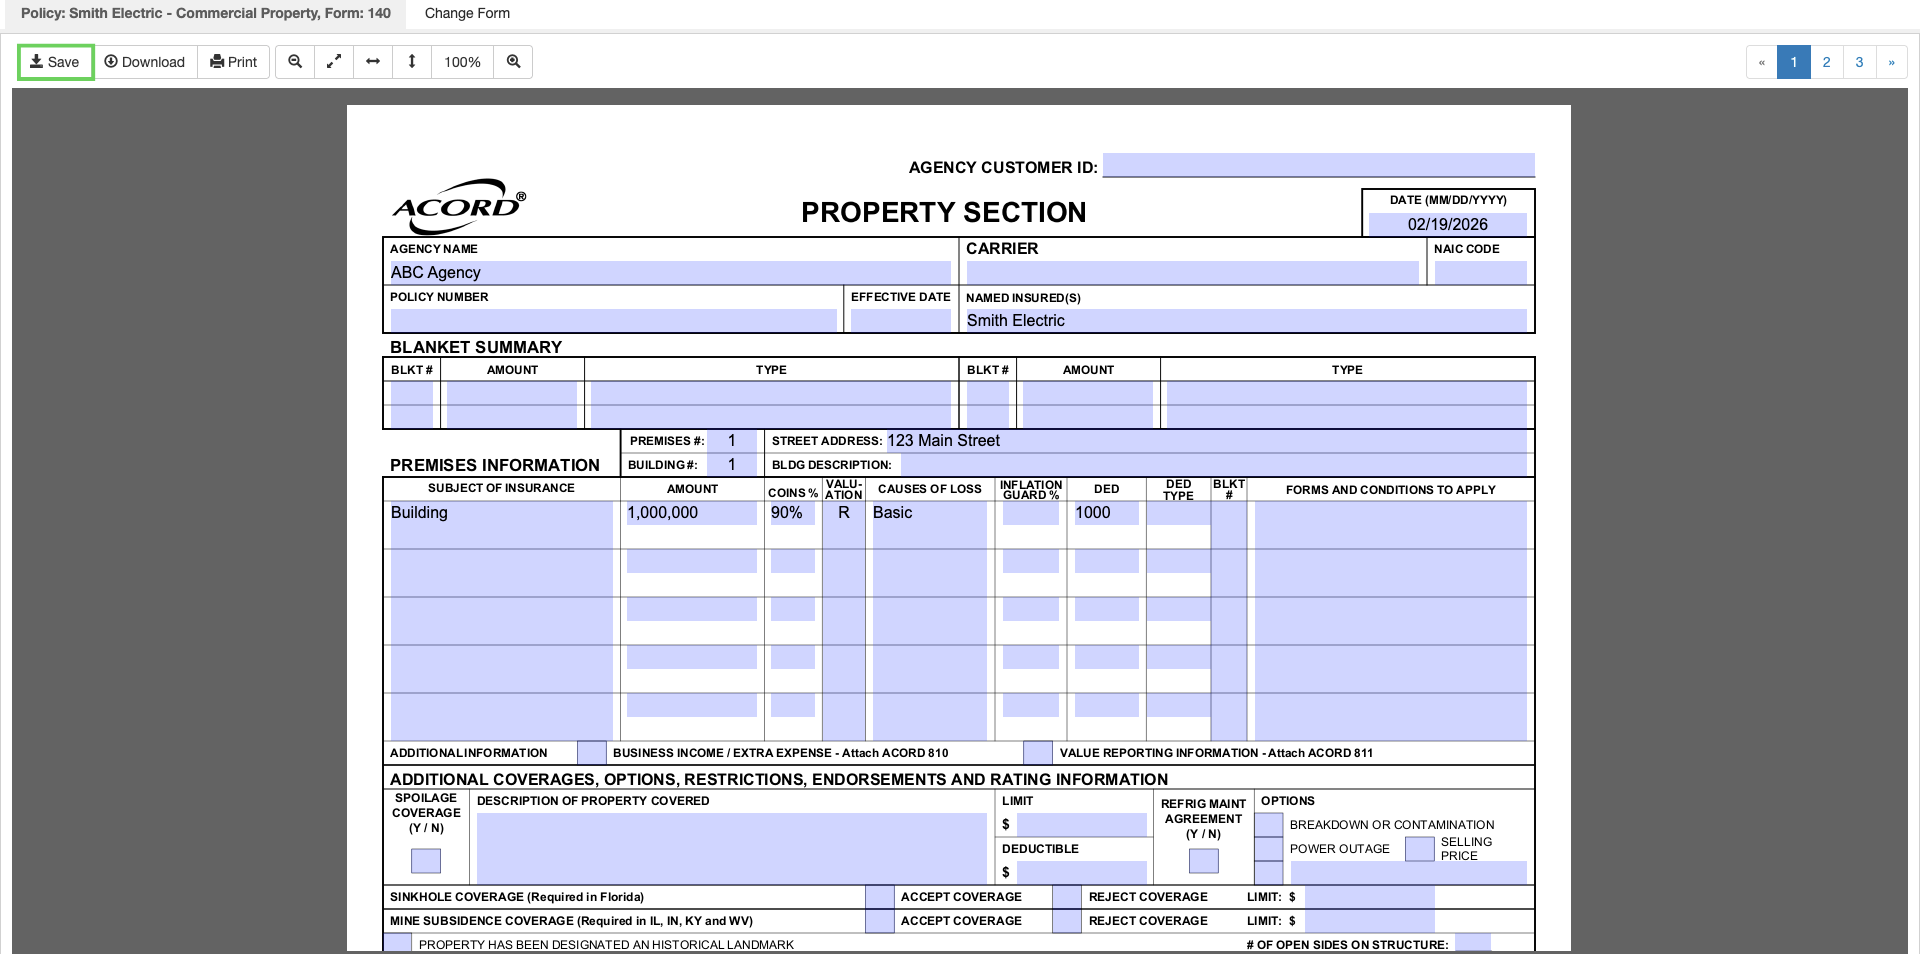This screenshot has width=1920, height=954.
Task: Click the Bldg Description field
Action: 1214,464
